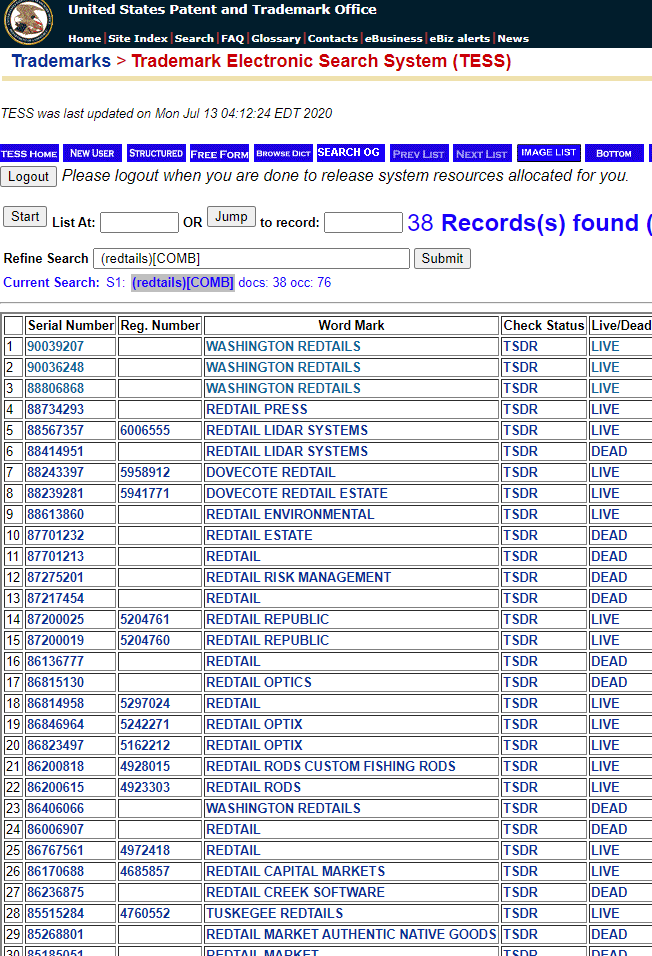Go to the Next List
Image resolution: width=652 pixels, height=956 pixels.
click(482, 154)
